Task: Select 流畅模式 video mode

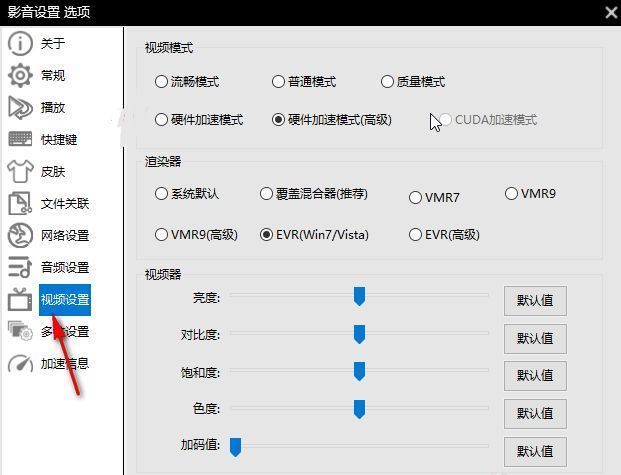Action: coord(162,82)
